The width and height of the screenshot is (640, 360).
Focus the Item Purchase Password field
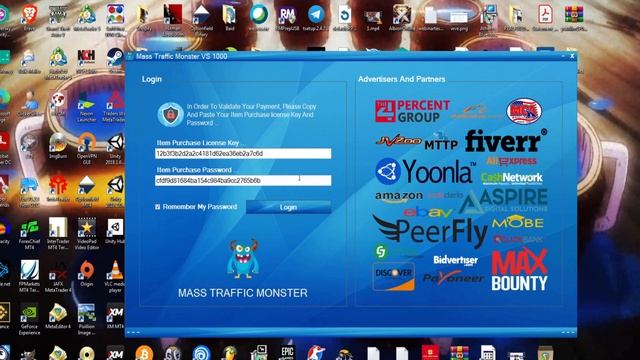click(243, 180)
